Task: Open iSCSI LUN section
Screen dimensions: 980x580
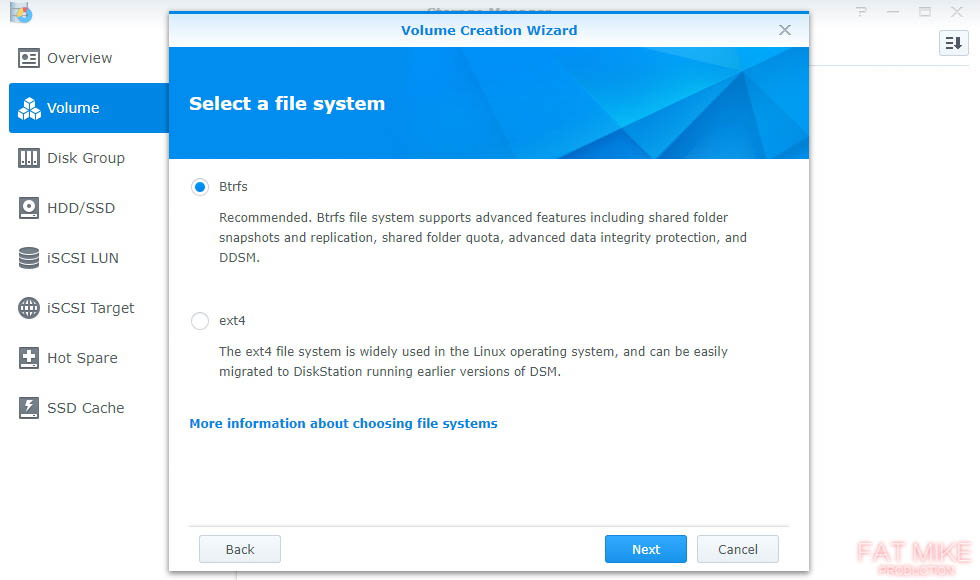Action: click(x=89, y=258)
